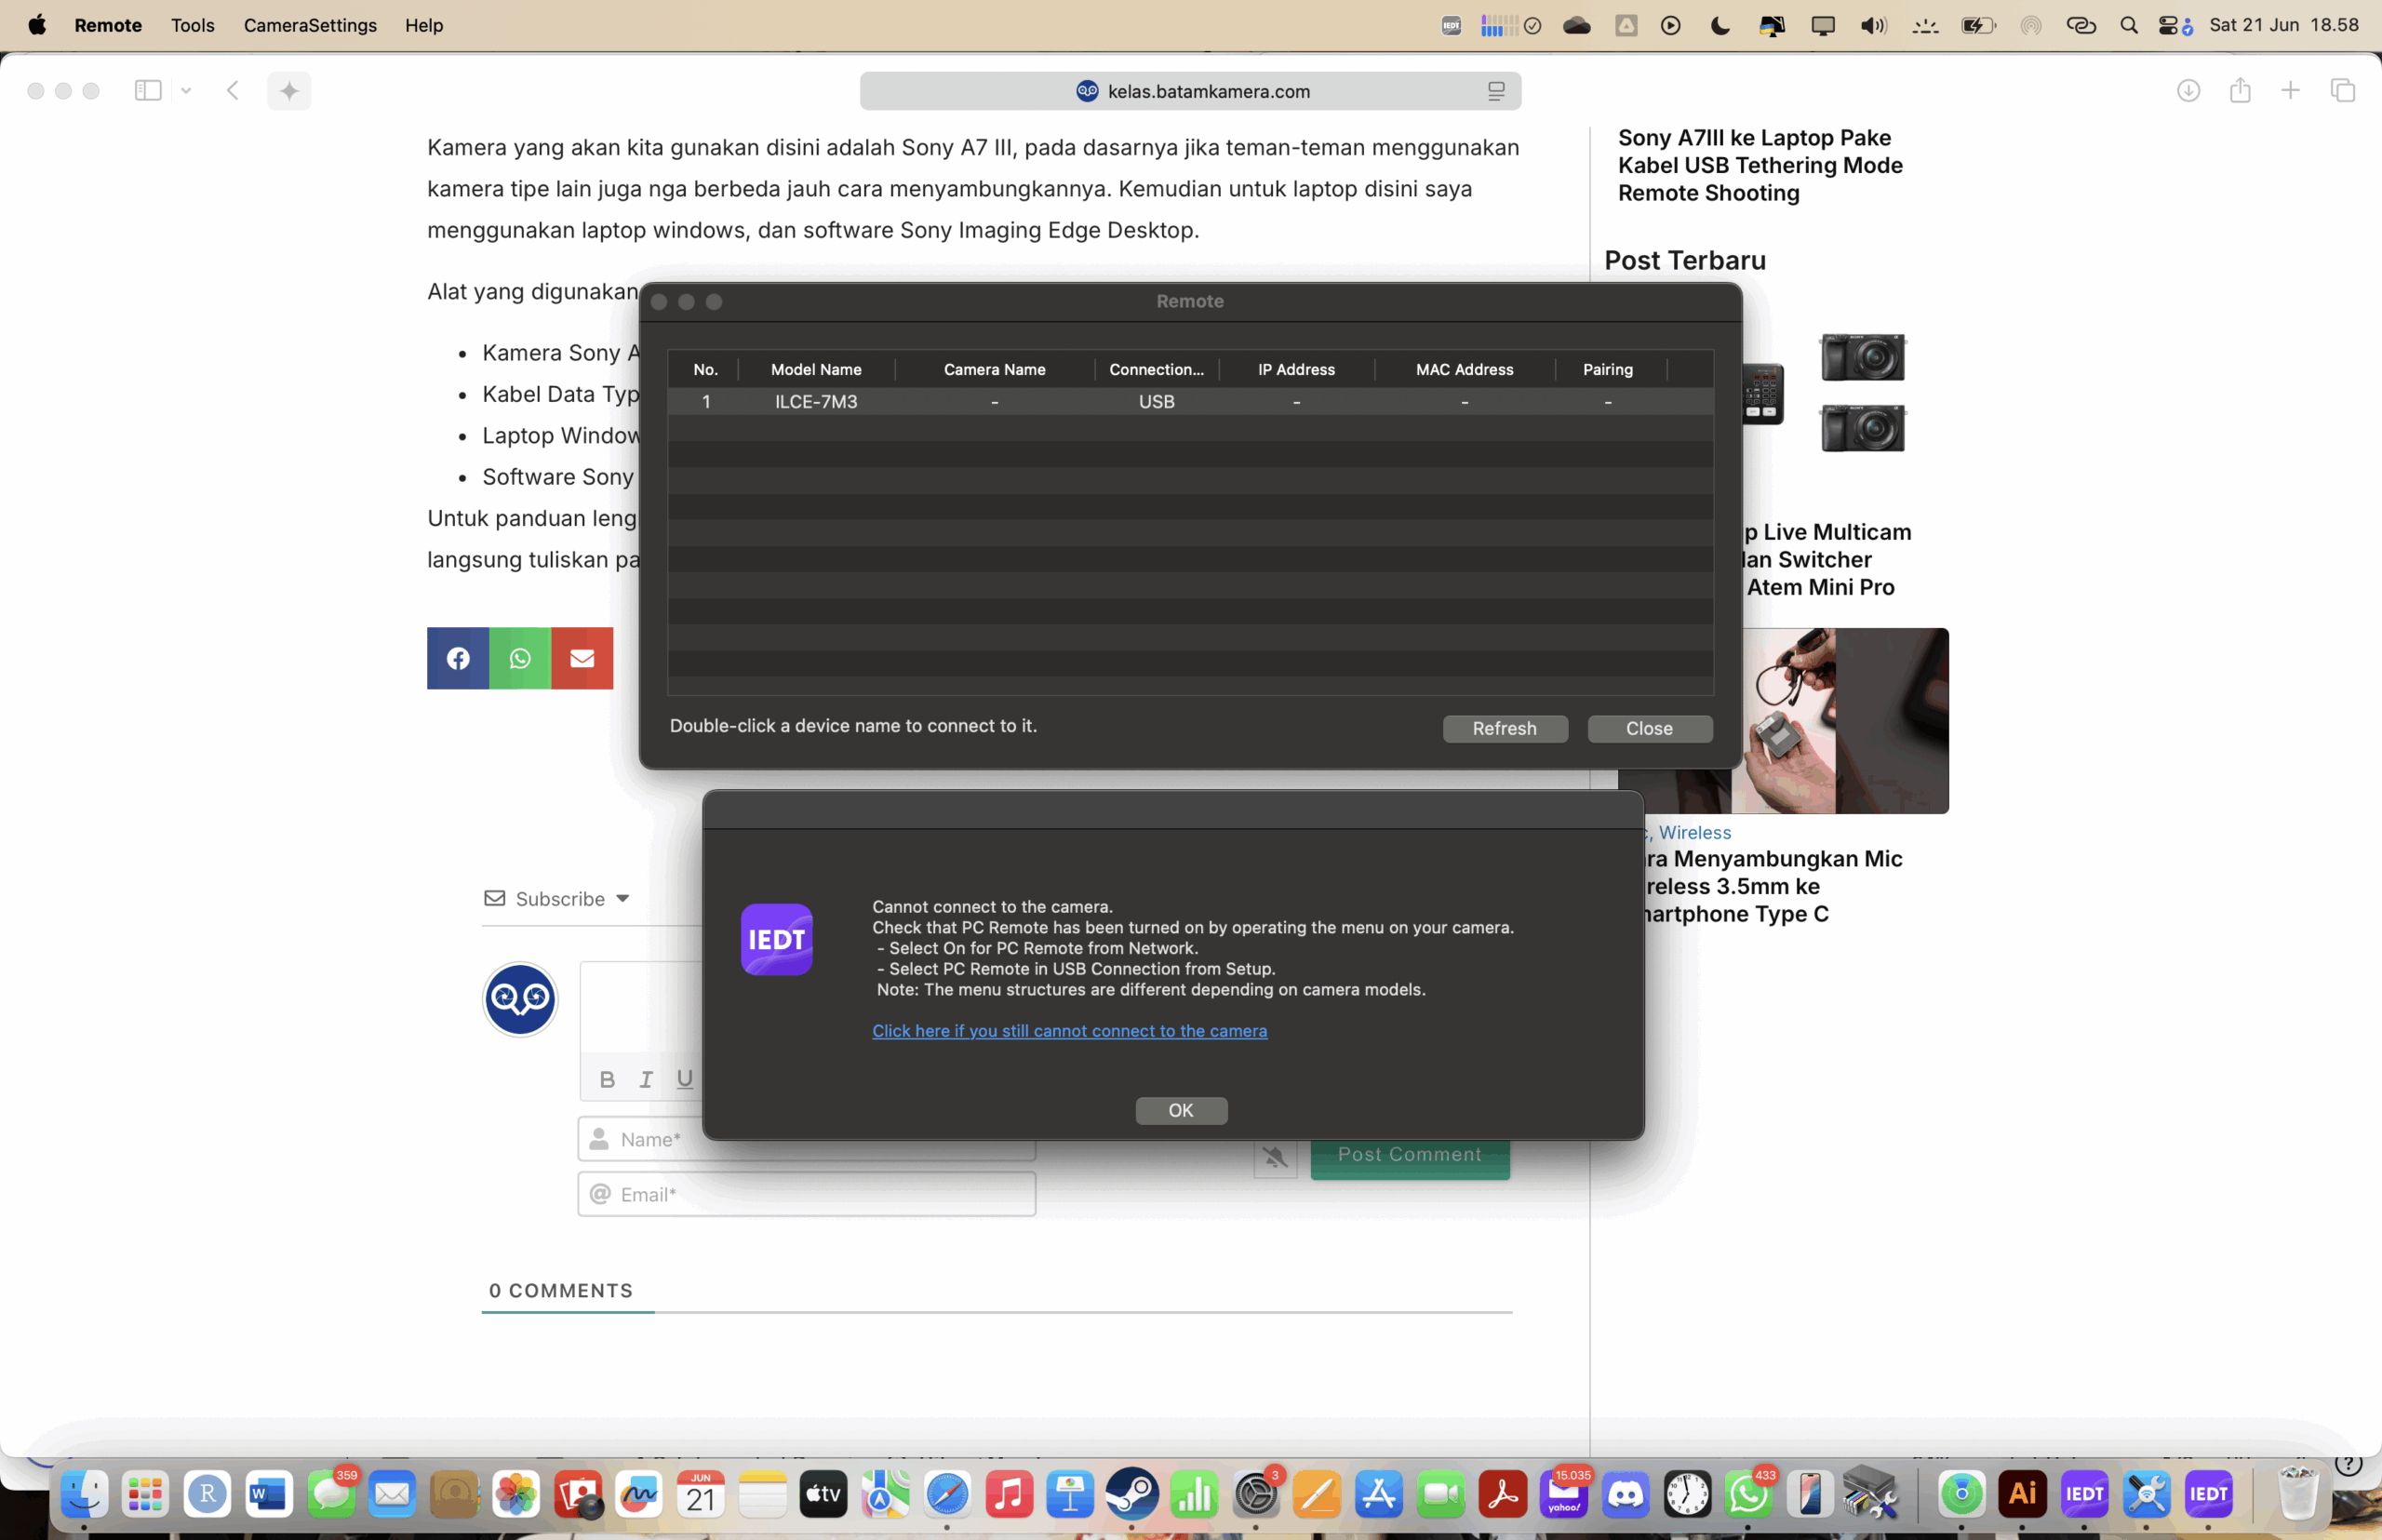This screenshot has height=1540, width=2382.
Task: Open Steam from the Dock
Action: (1132, 1494)
